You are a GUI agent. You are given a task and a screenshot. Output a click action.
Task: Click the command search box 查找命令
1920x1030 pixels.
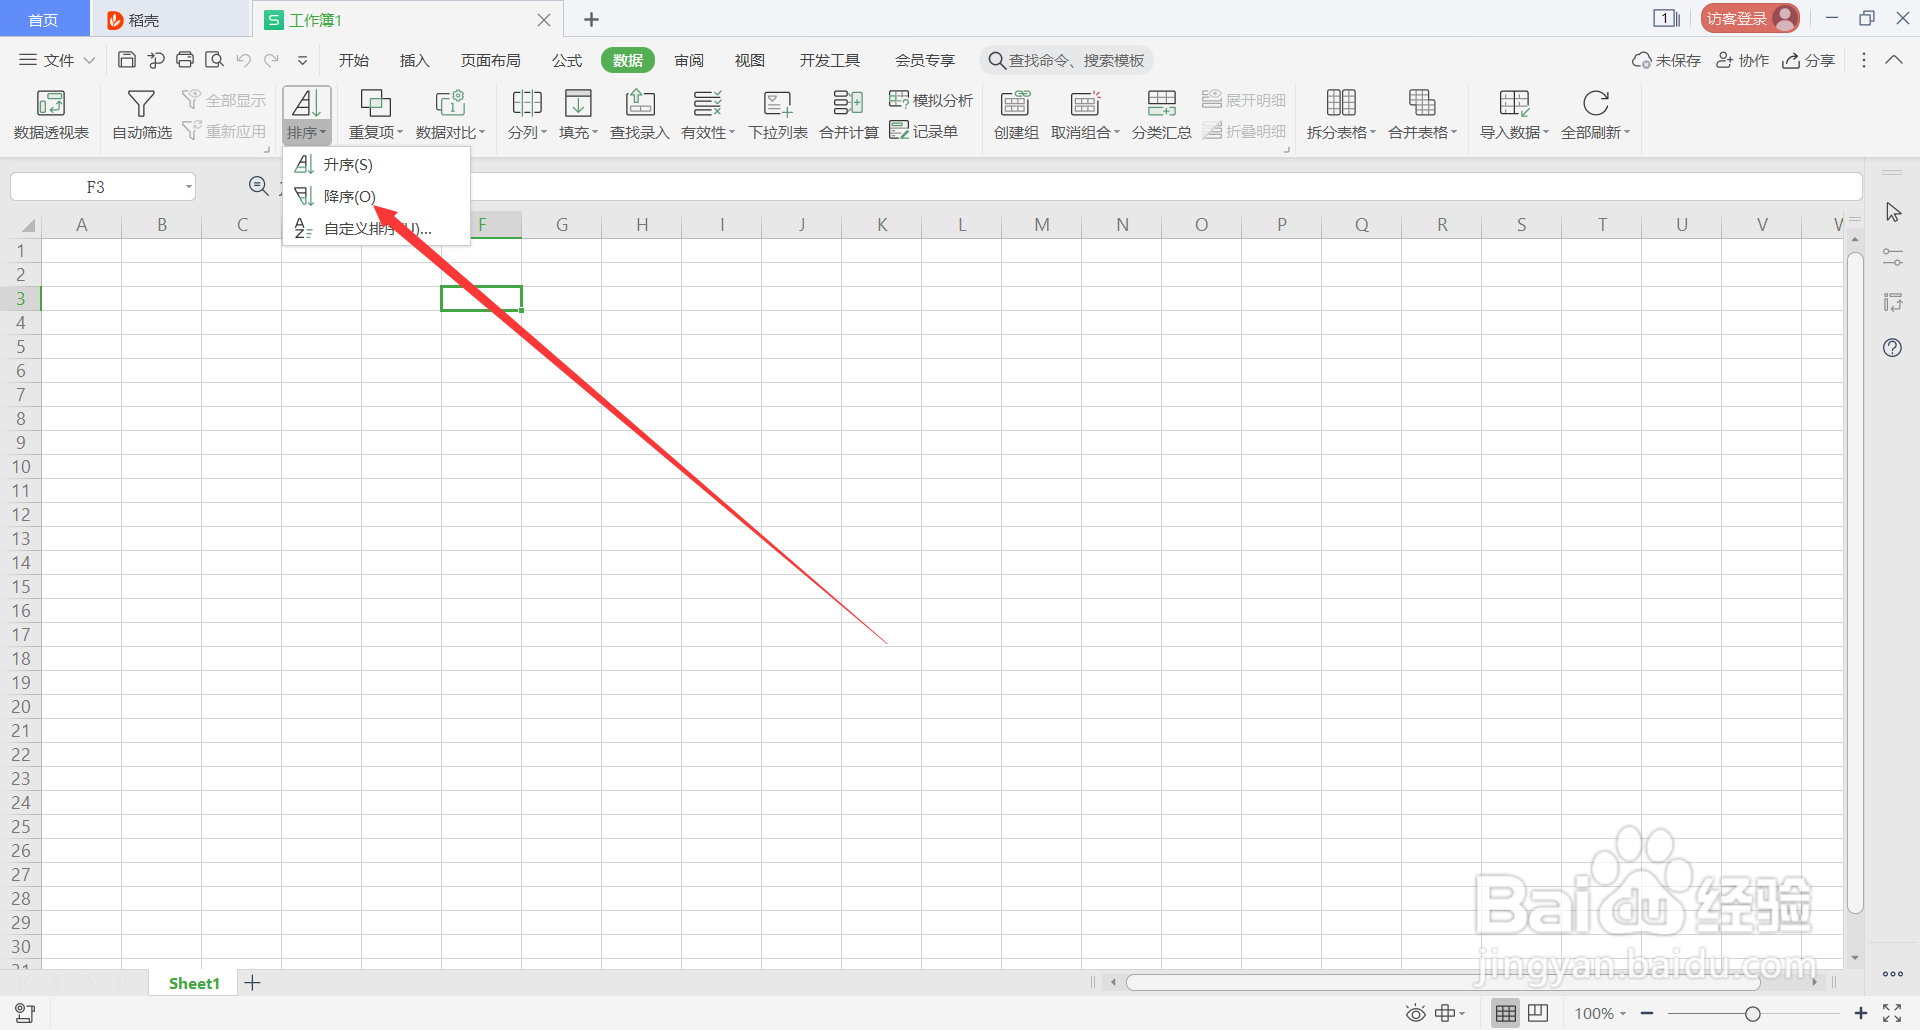pyautogui.click(x=1066, y=60)
